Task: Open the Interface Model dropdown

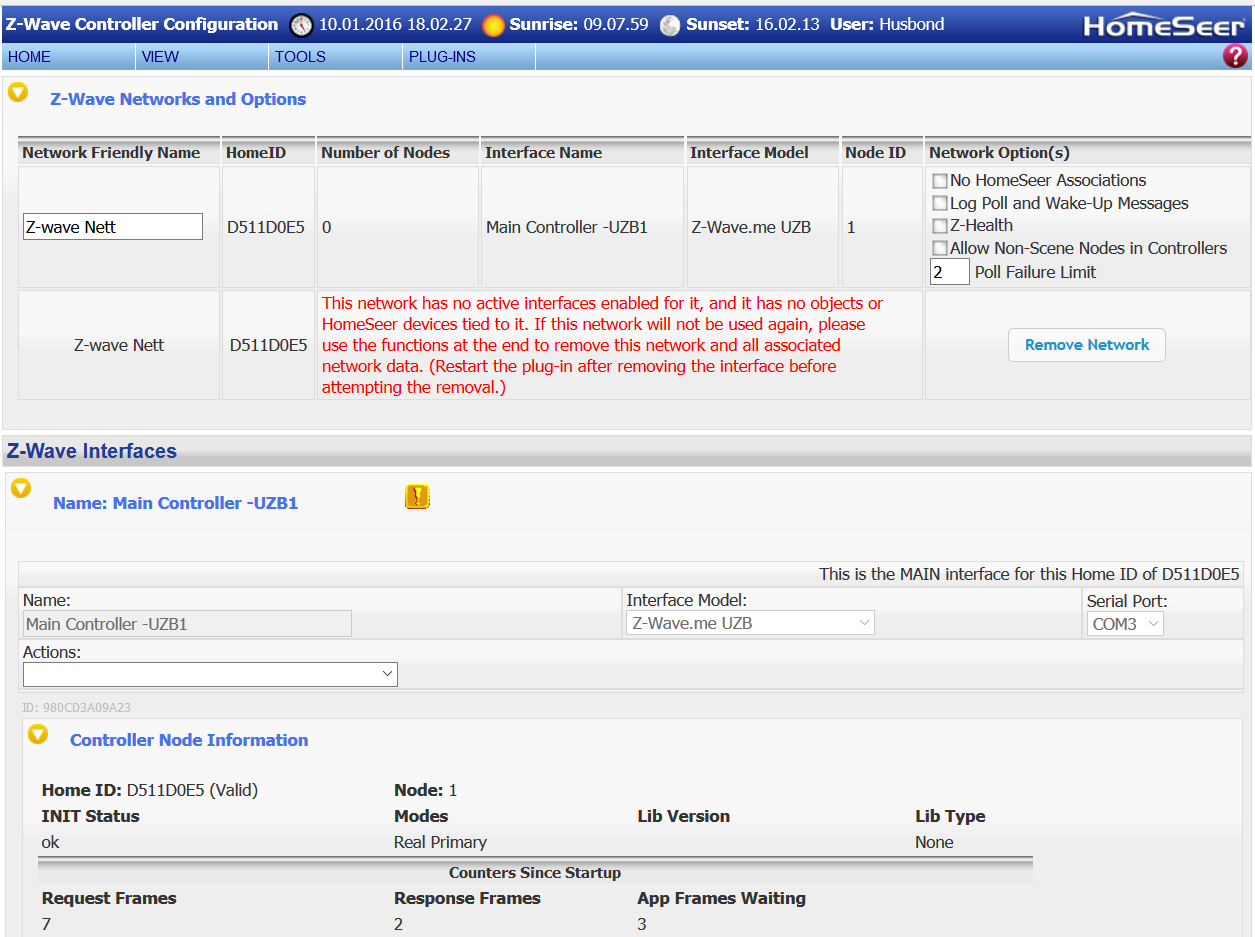Action: click(750, 623)
